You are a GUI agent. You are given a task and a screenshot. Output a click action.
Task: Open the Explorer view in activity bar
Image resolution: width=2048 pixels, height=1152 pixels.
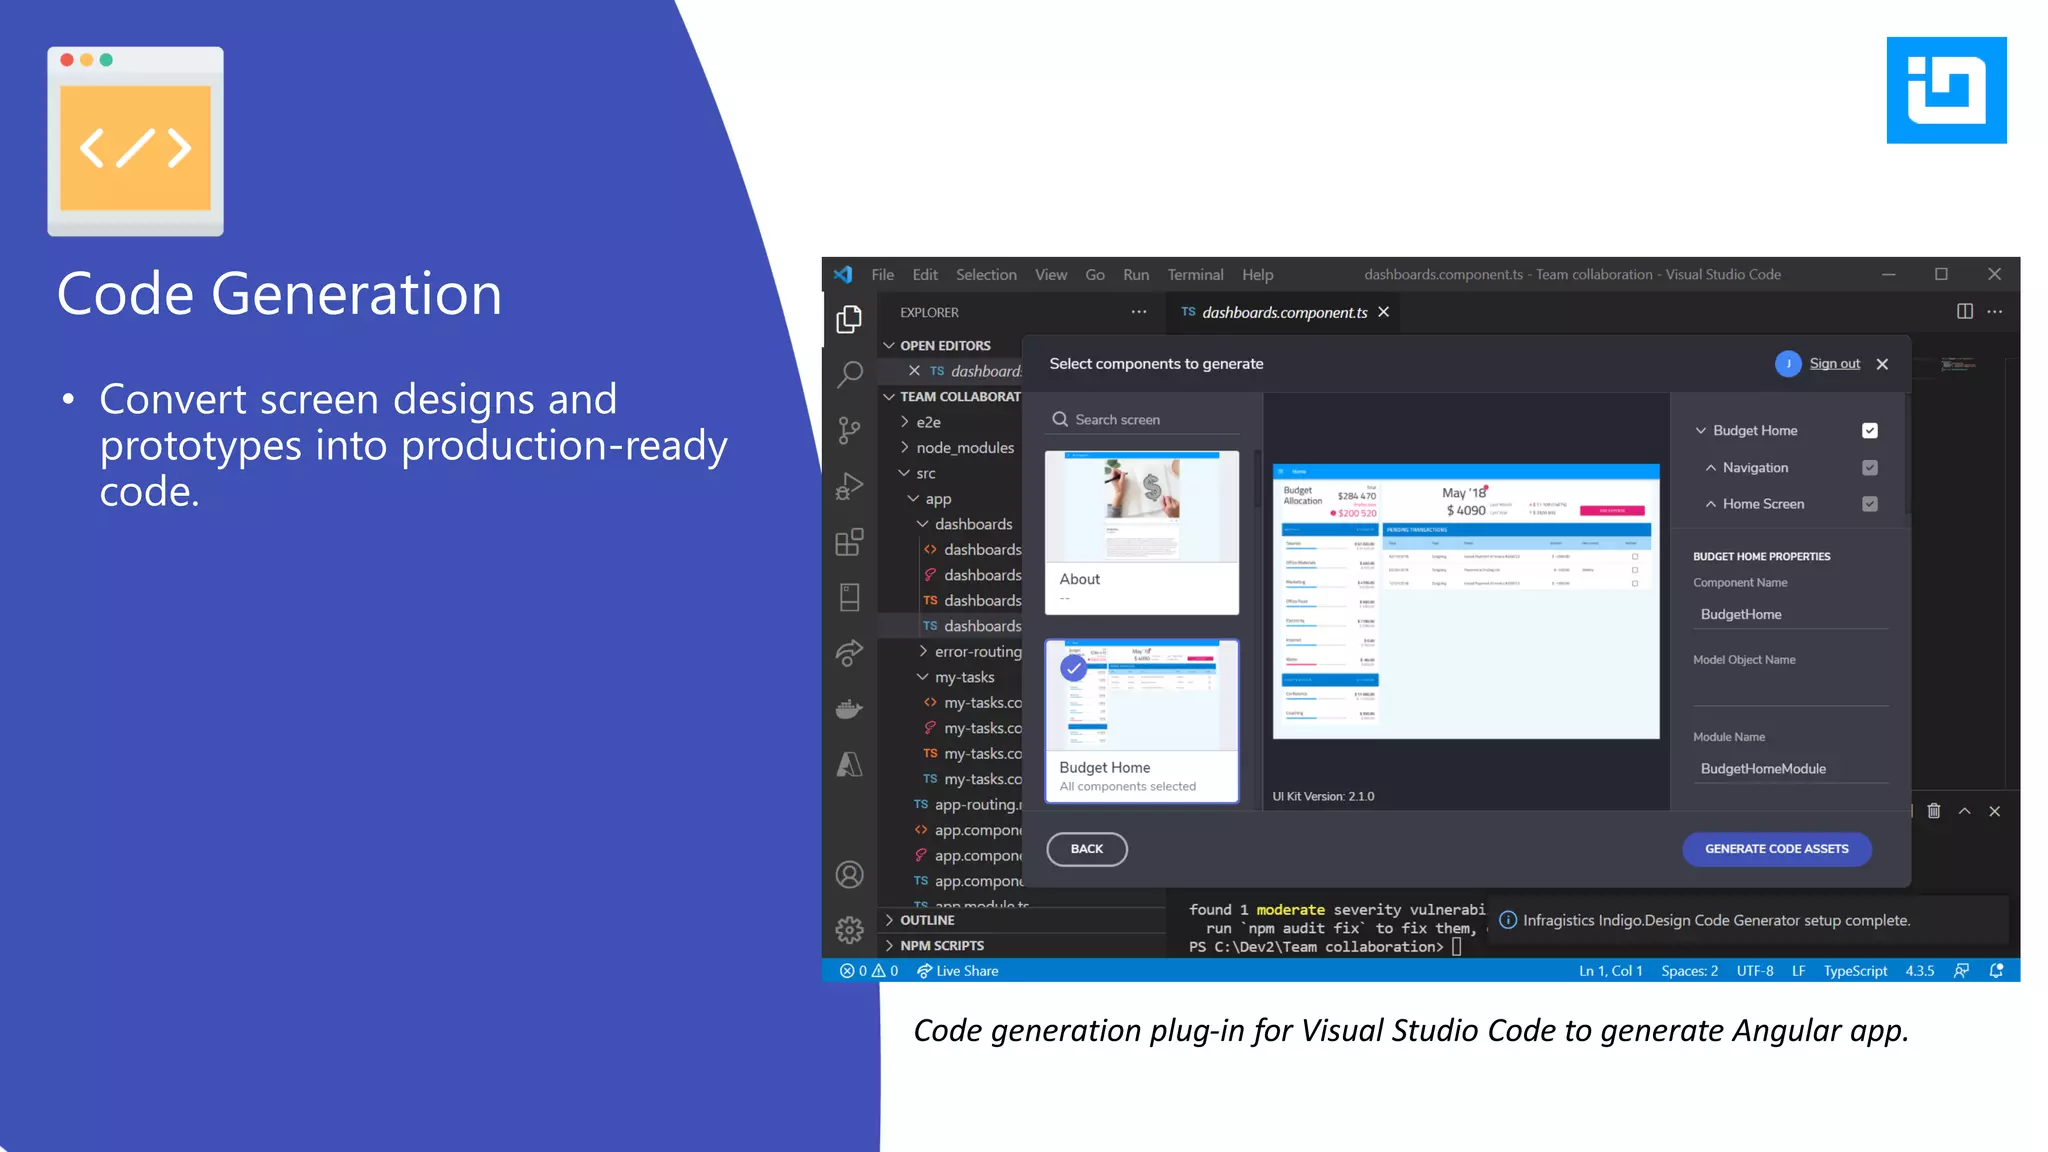point(849,319)
